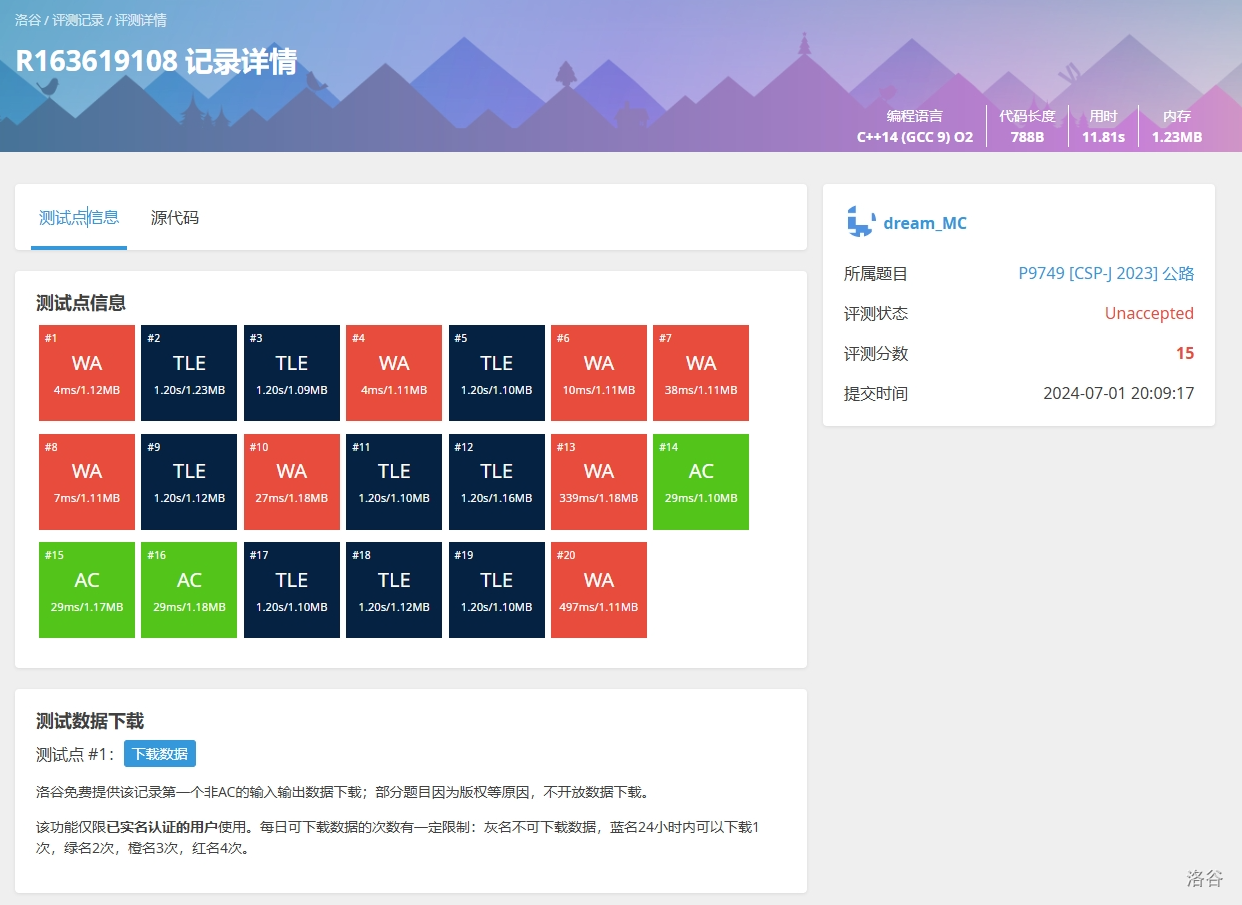Screen dimensions: 1242x905
Task: Click the dream_MC username link
Action: [925, 223]
